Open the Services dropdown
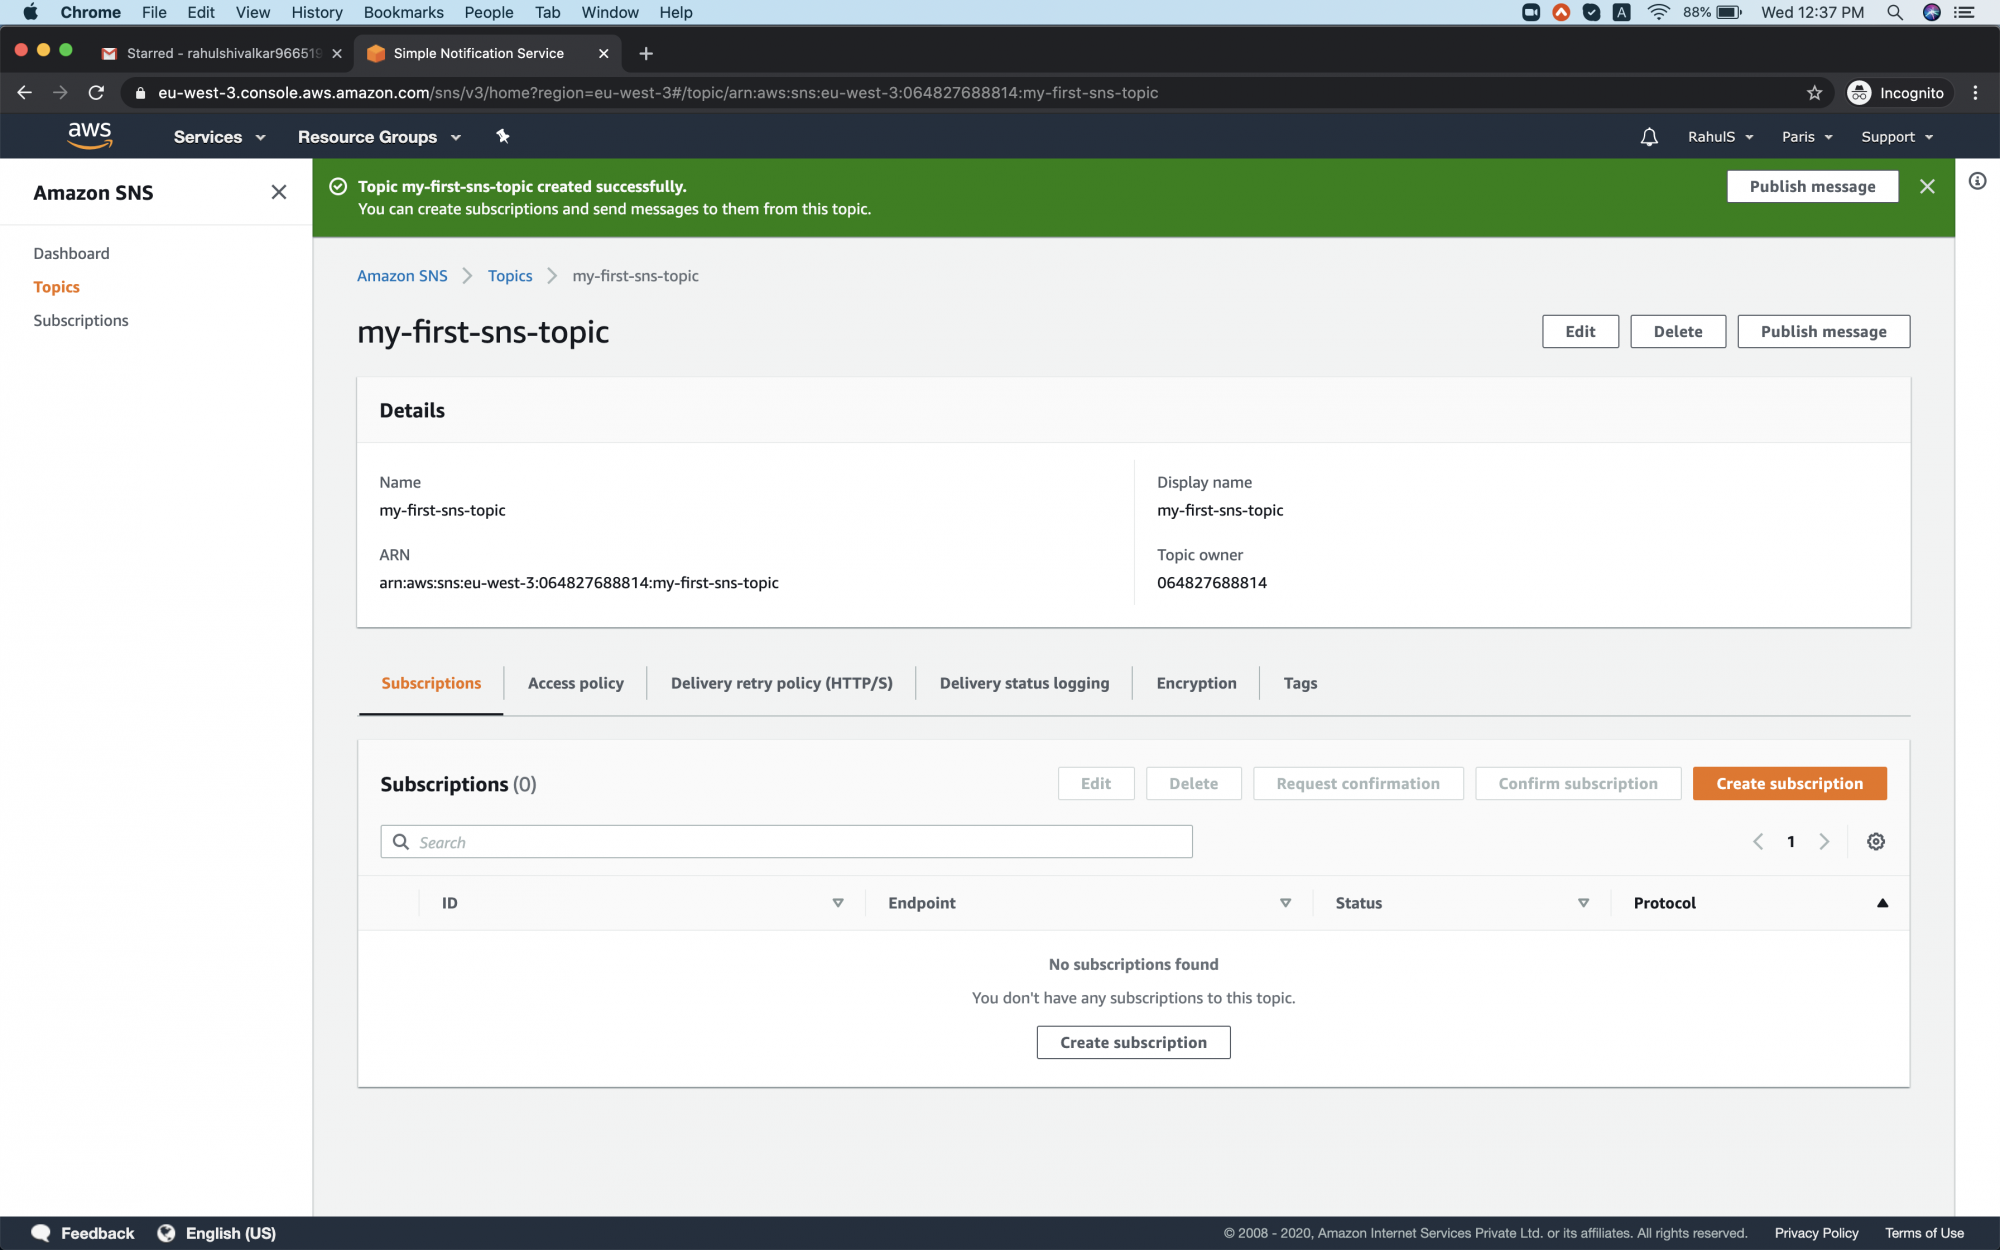Viewport: 2000px width, 1250px height. point(218,136)
